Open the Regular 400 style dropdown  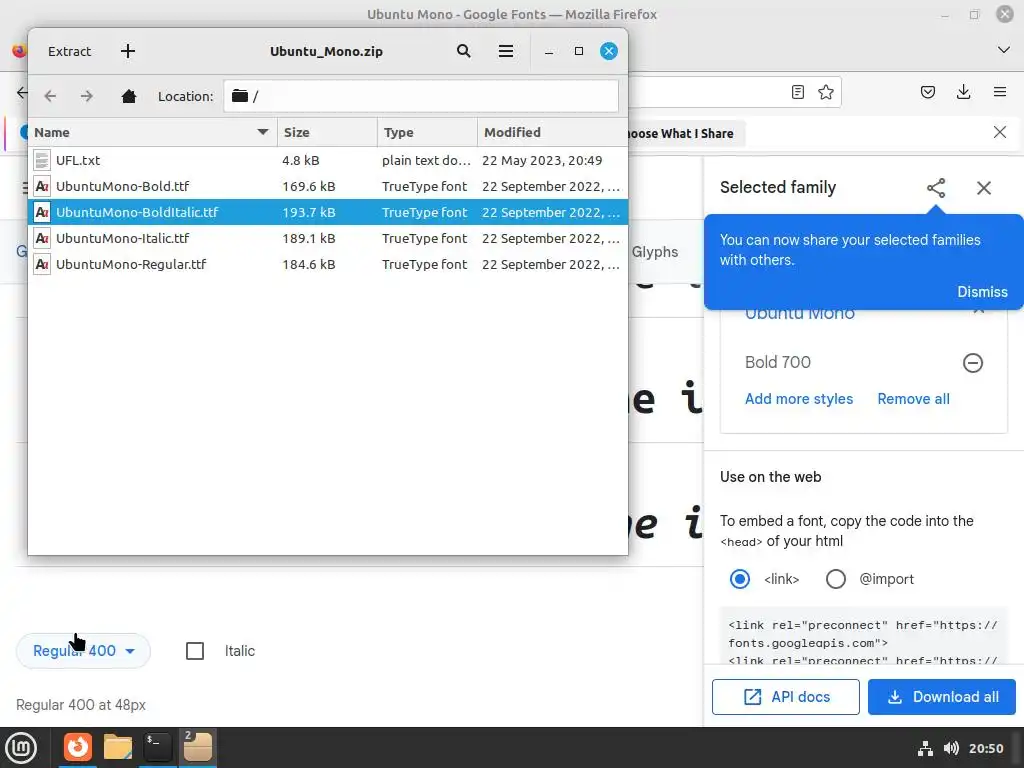pos(84,651)
